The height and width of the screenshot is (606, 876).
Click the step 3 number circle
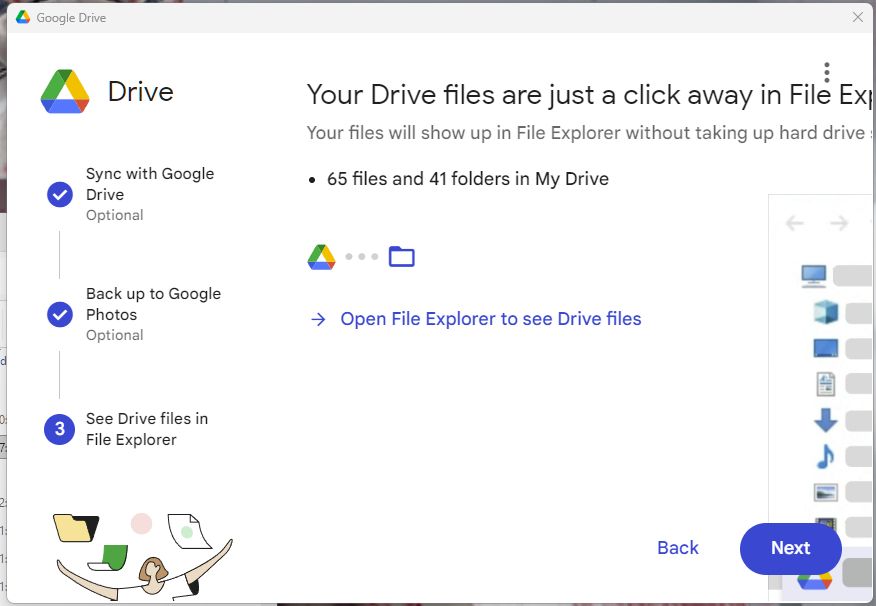(59, 429)
